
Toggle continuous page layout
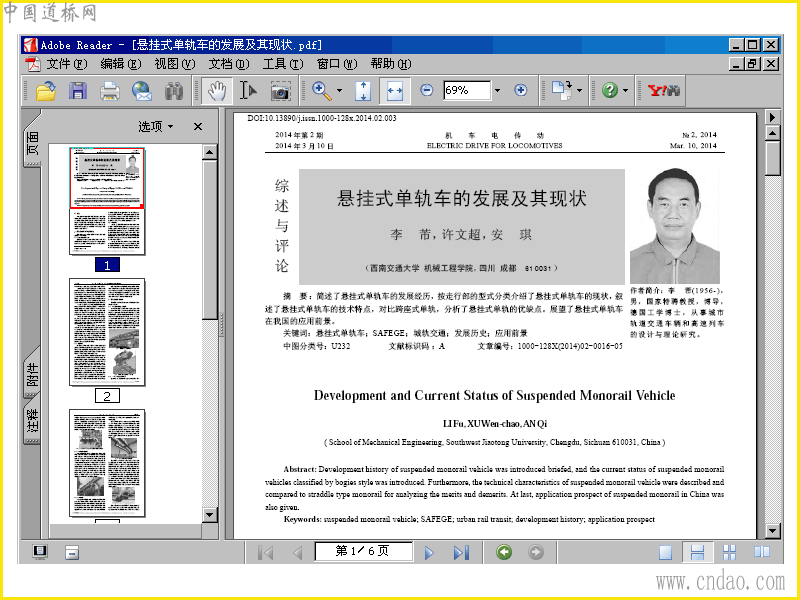[x=697, y=552]
